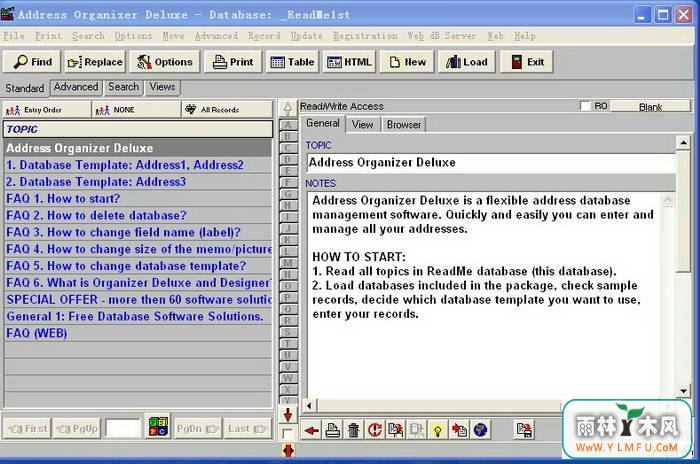Viewport: 700px width, 464px height.
Task: Open the File menu
Action: click(13, 36)
